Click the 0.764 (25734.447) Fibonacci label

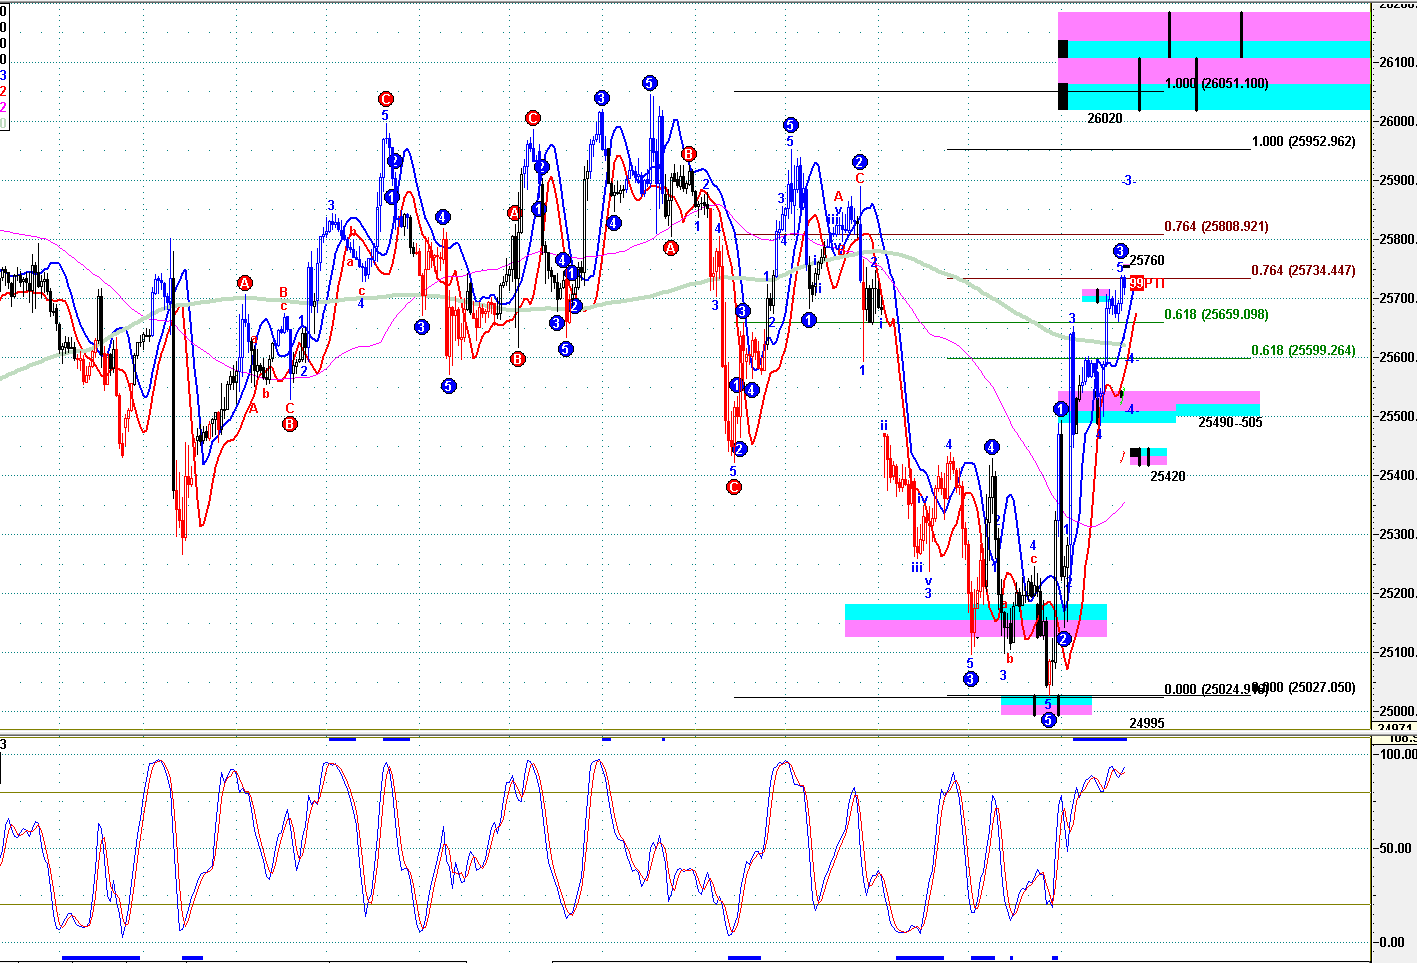pos(1303,271)
